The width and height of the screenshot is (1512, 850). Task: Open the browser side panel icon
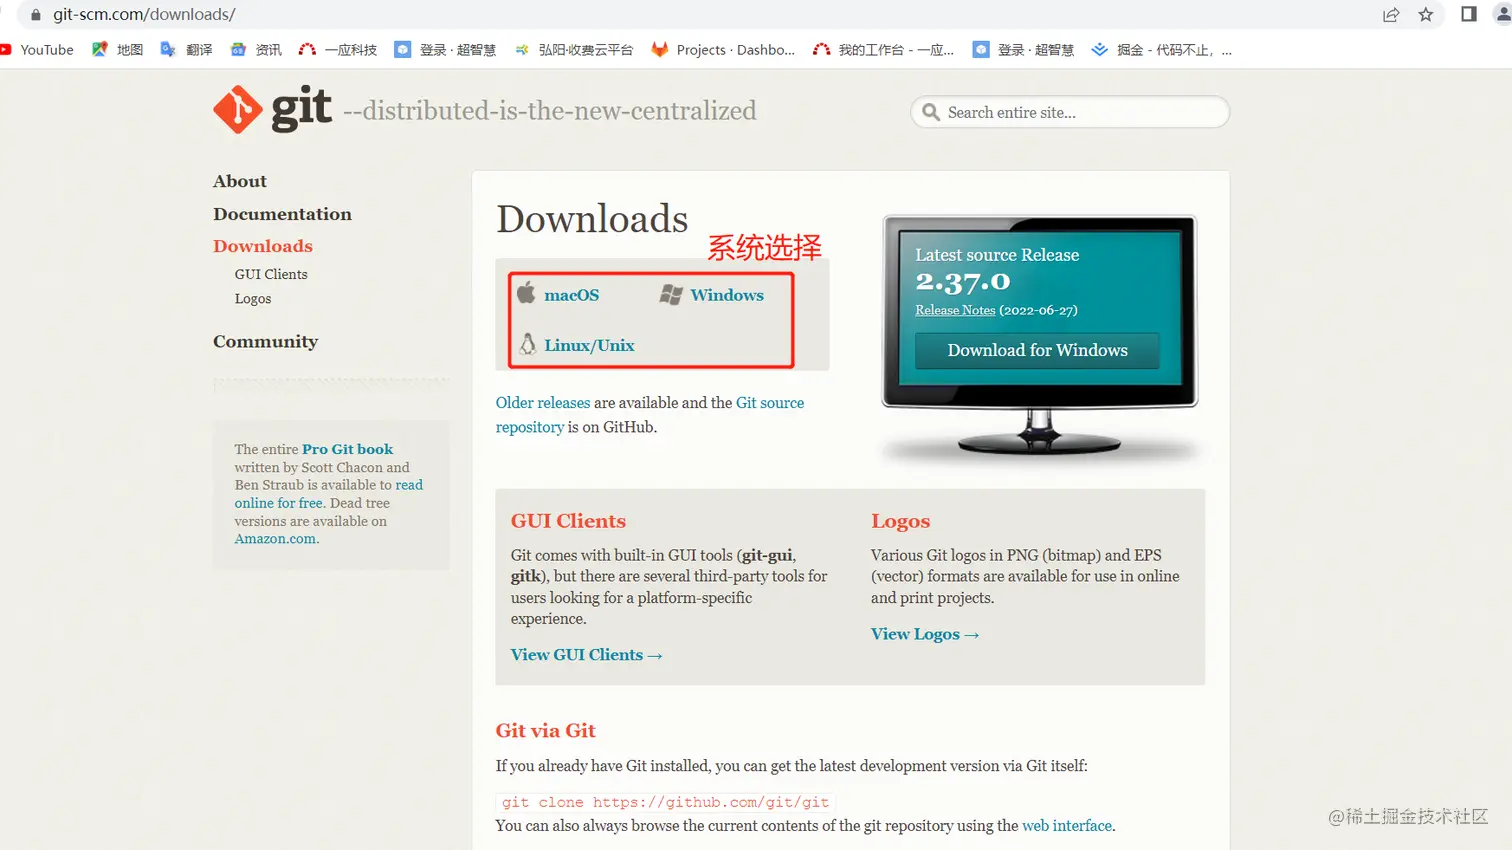pos(1469,14)
